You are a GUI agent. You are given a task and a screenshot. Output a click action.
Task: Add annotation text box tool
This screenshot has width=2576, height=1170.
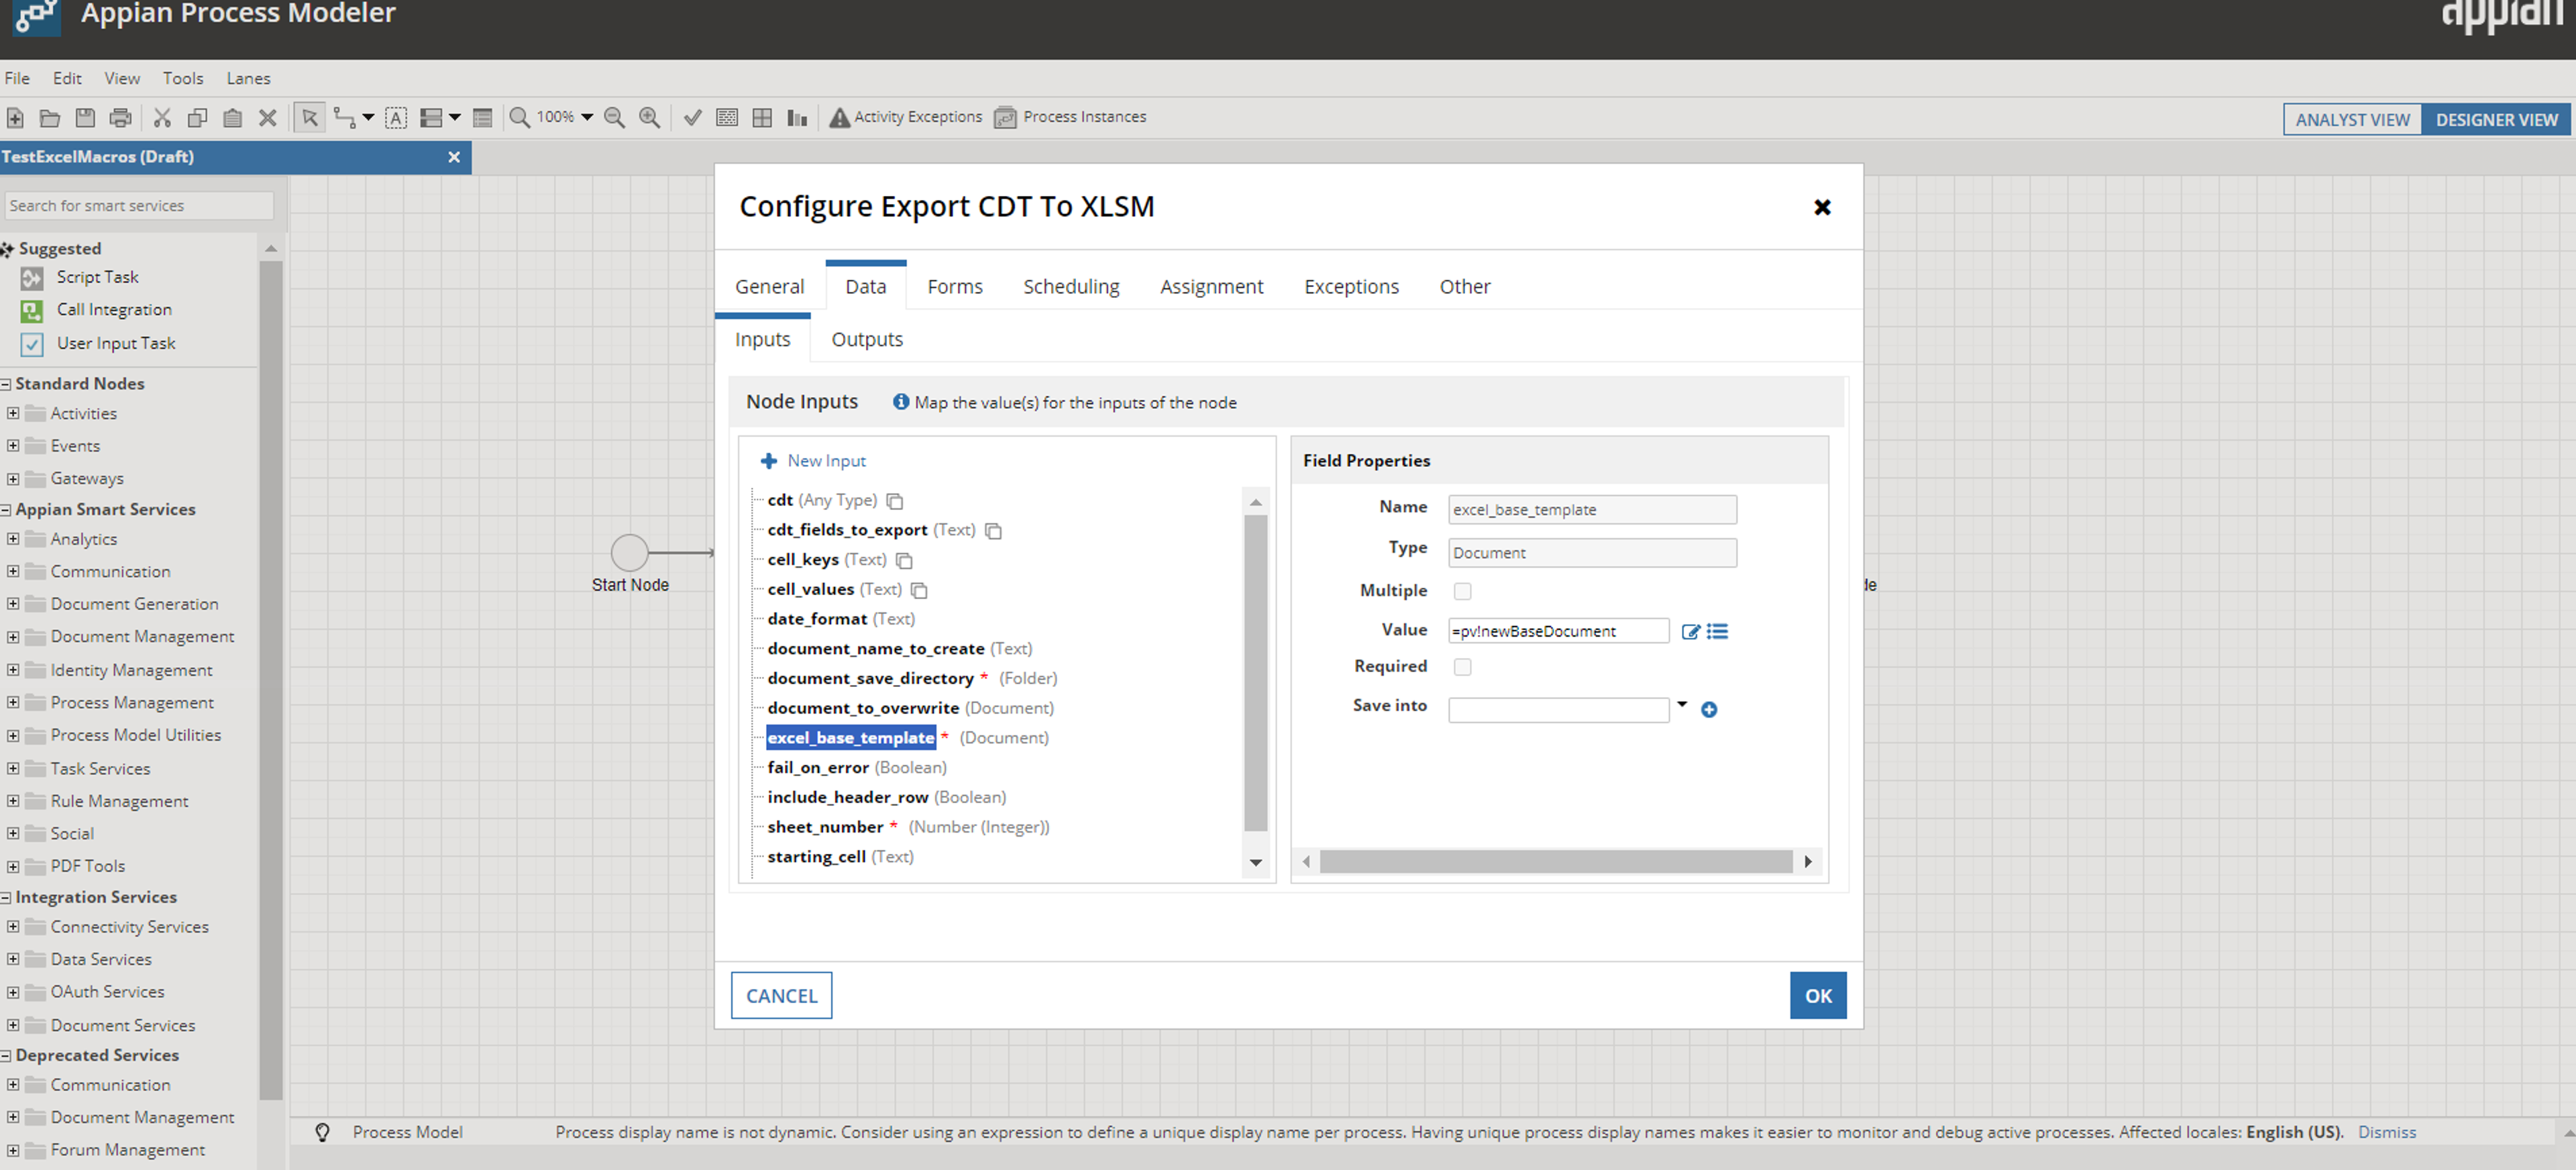click(396, 118)
